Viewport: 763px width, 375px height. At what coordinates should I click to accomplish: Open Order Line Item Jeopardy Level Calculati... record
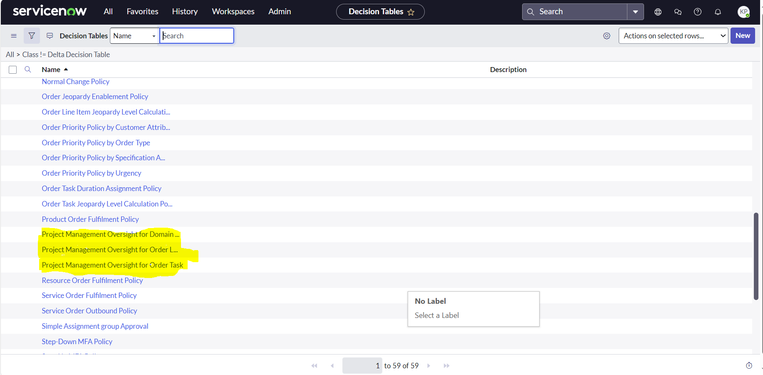pyautogui.click(x=106, y=112)
